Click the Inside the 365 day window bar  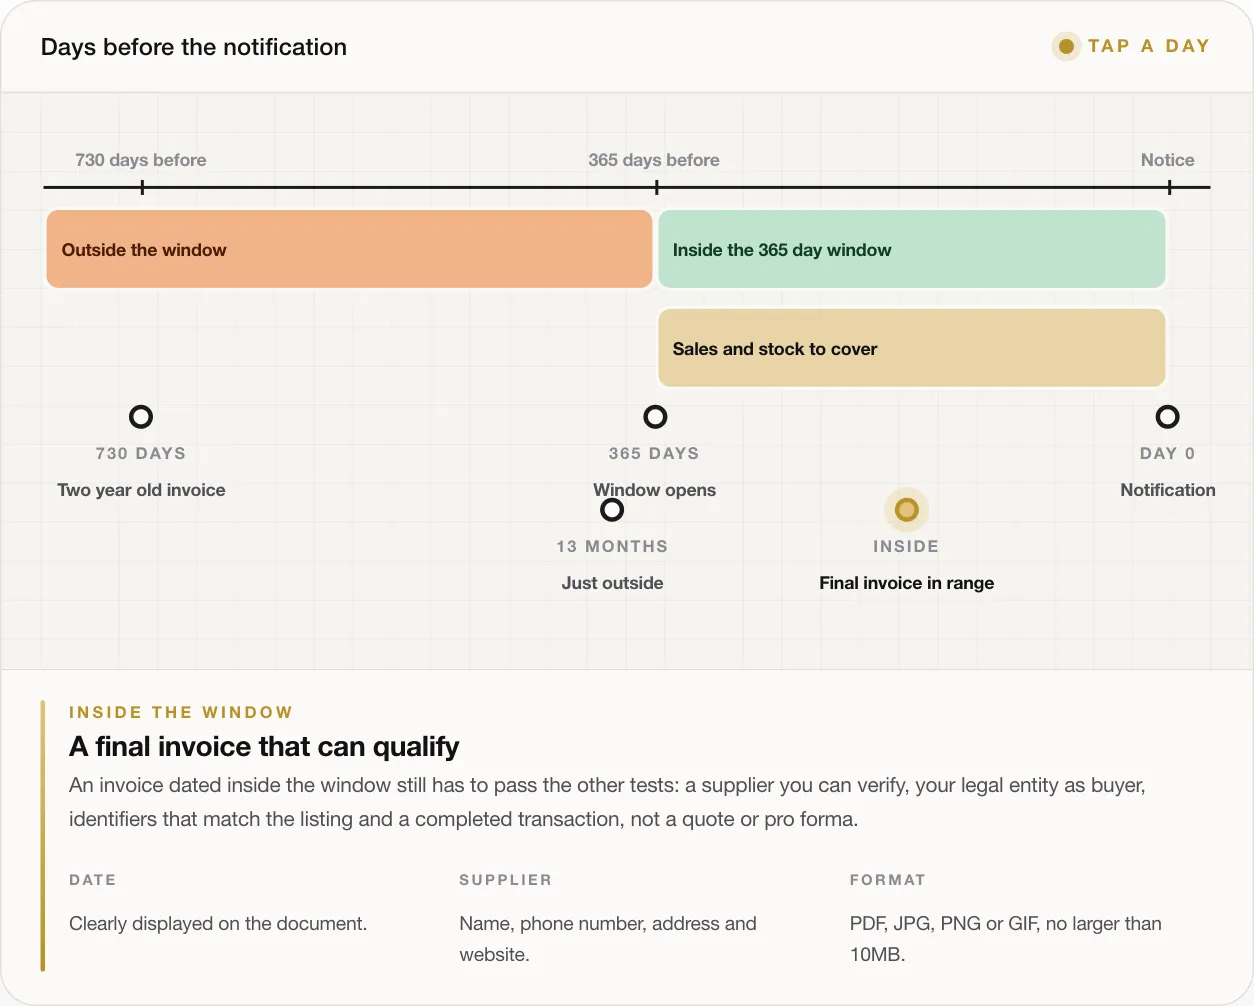912,249
